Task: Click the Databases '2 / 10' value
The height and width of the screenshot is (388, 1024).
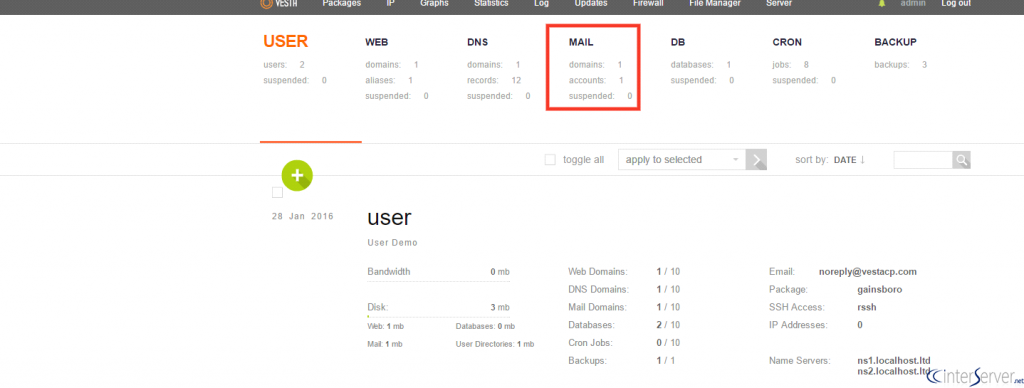Action: (x=668, y=325)
